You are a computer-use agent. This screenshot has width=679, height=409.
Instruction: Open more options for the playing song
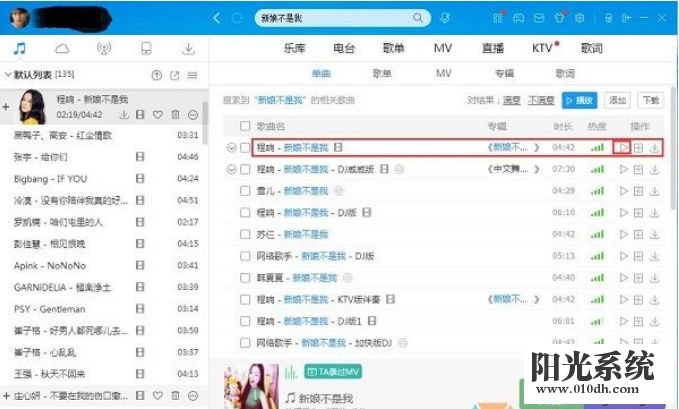[193, 115]
